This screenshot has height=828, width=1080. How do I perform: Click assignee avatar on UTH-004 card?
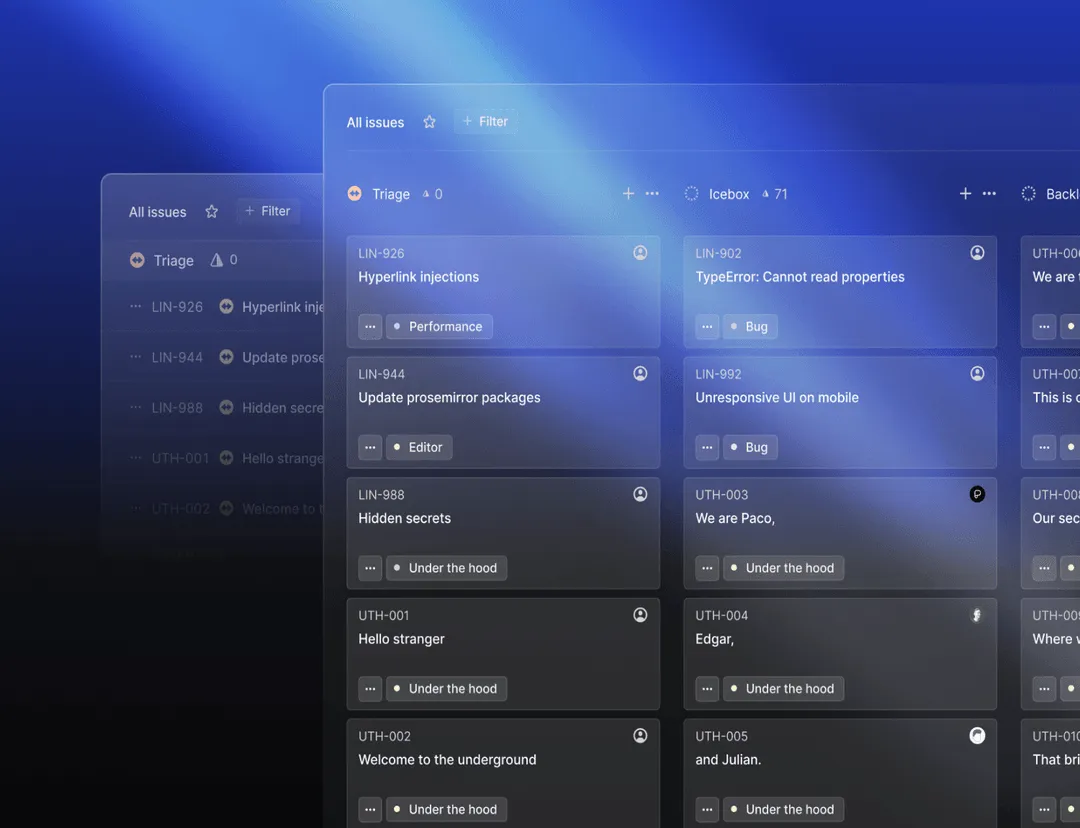tap(977, 614)
